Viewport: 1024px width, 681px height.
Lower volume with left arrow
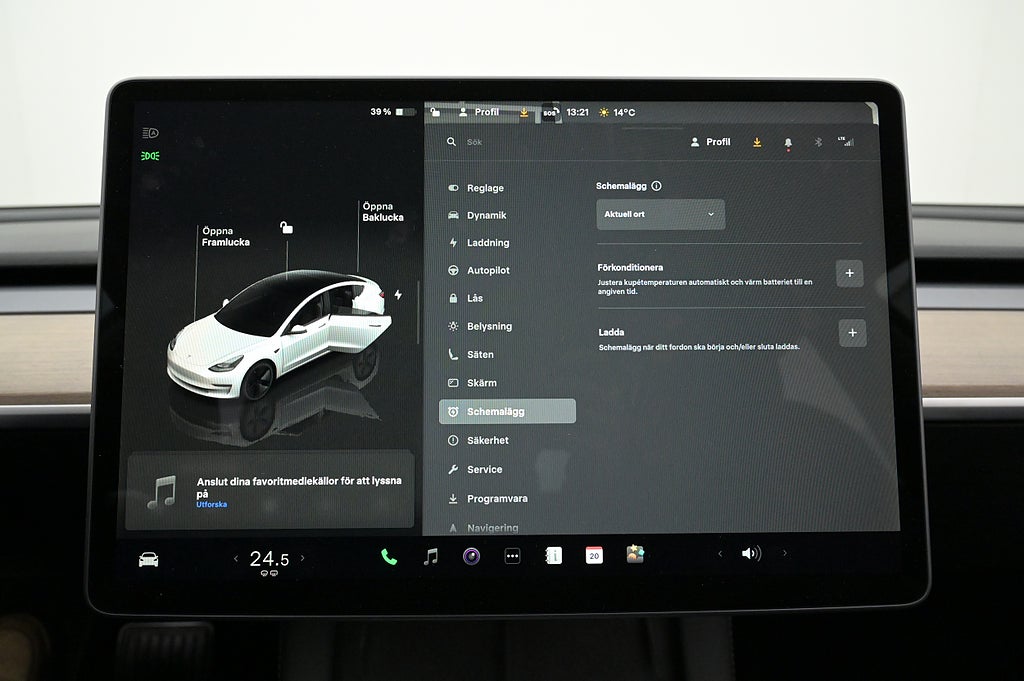pos(720,553)
